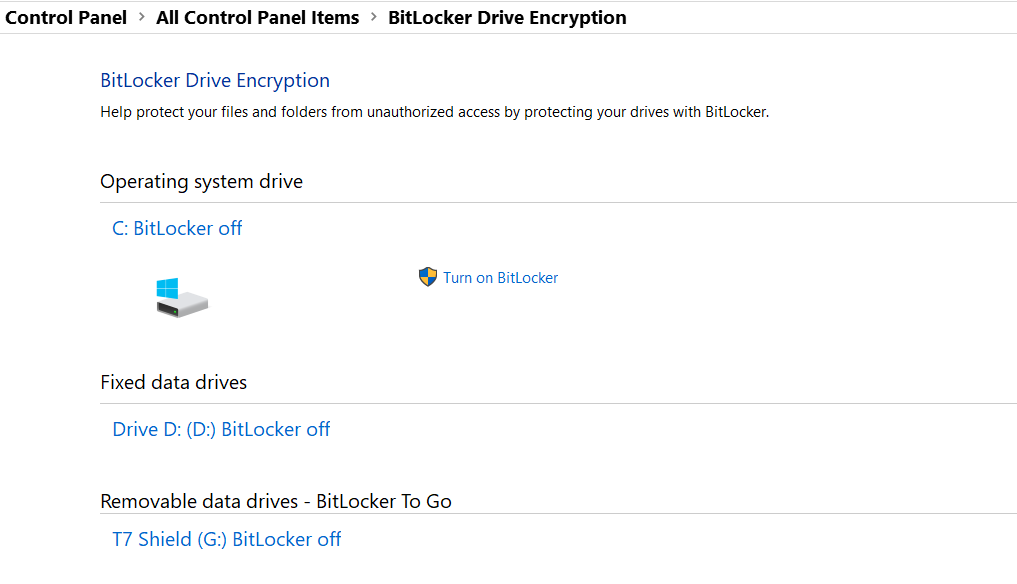Expand the C: BitLocker off section
The height and width of the screenshot is (584, 1017).
[x=177, y=228]
